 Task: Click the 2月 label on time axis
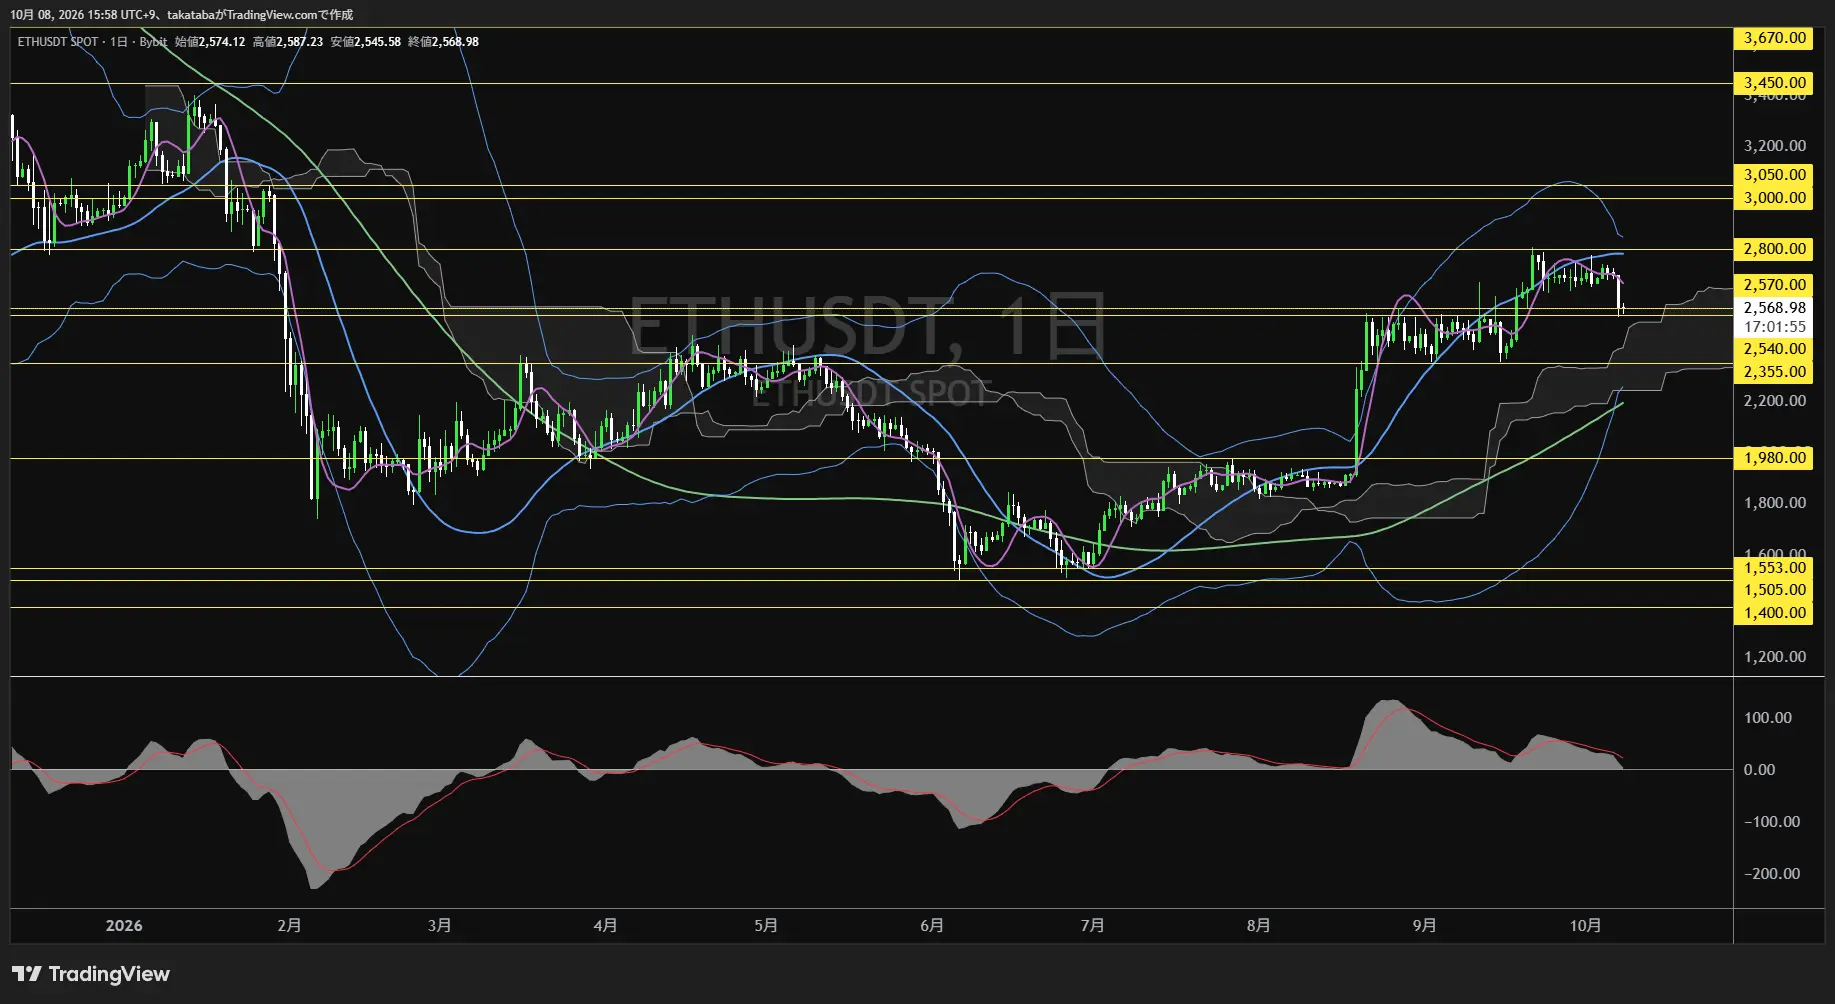tap(289, 926)
